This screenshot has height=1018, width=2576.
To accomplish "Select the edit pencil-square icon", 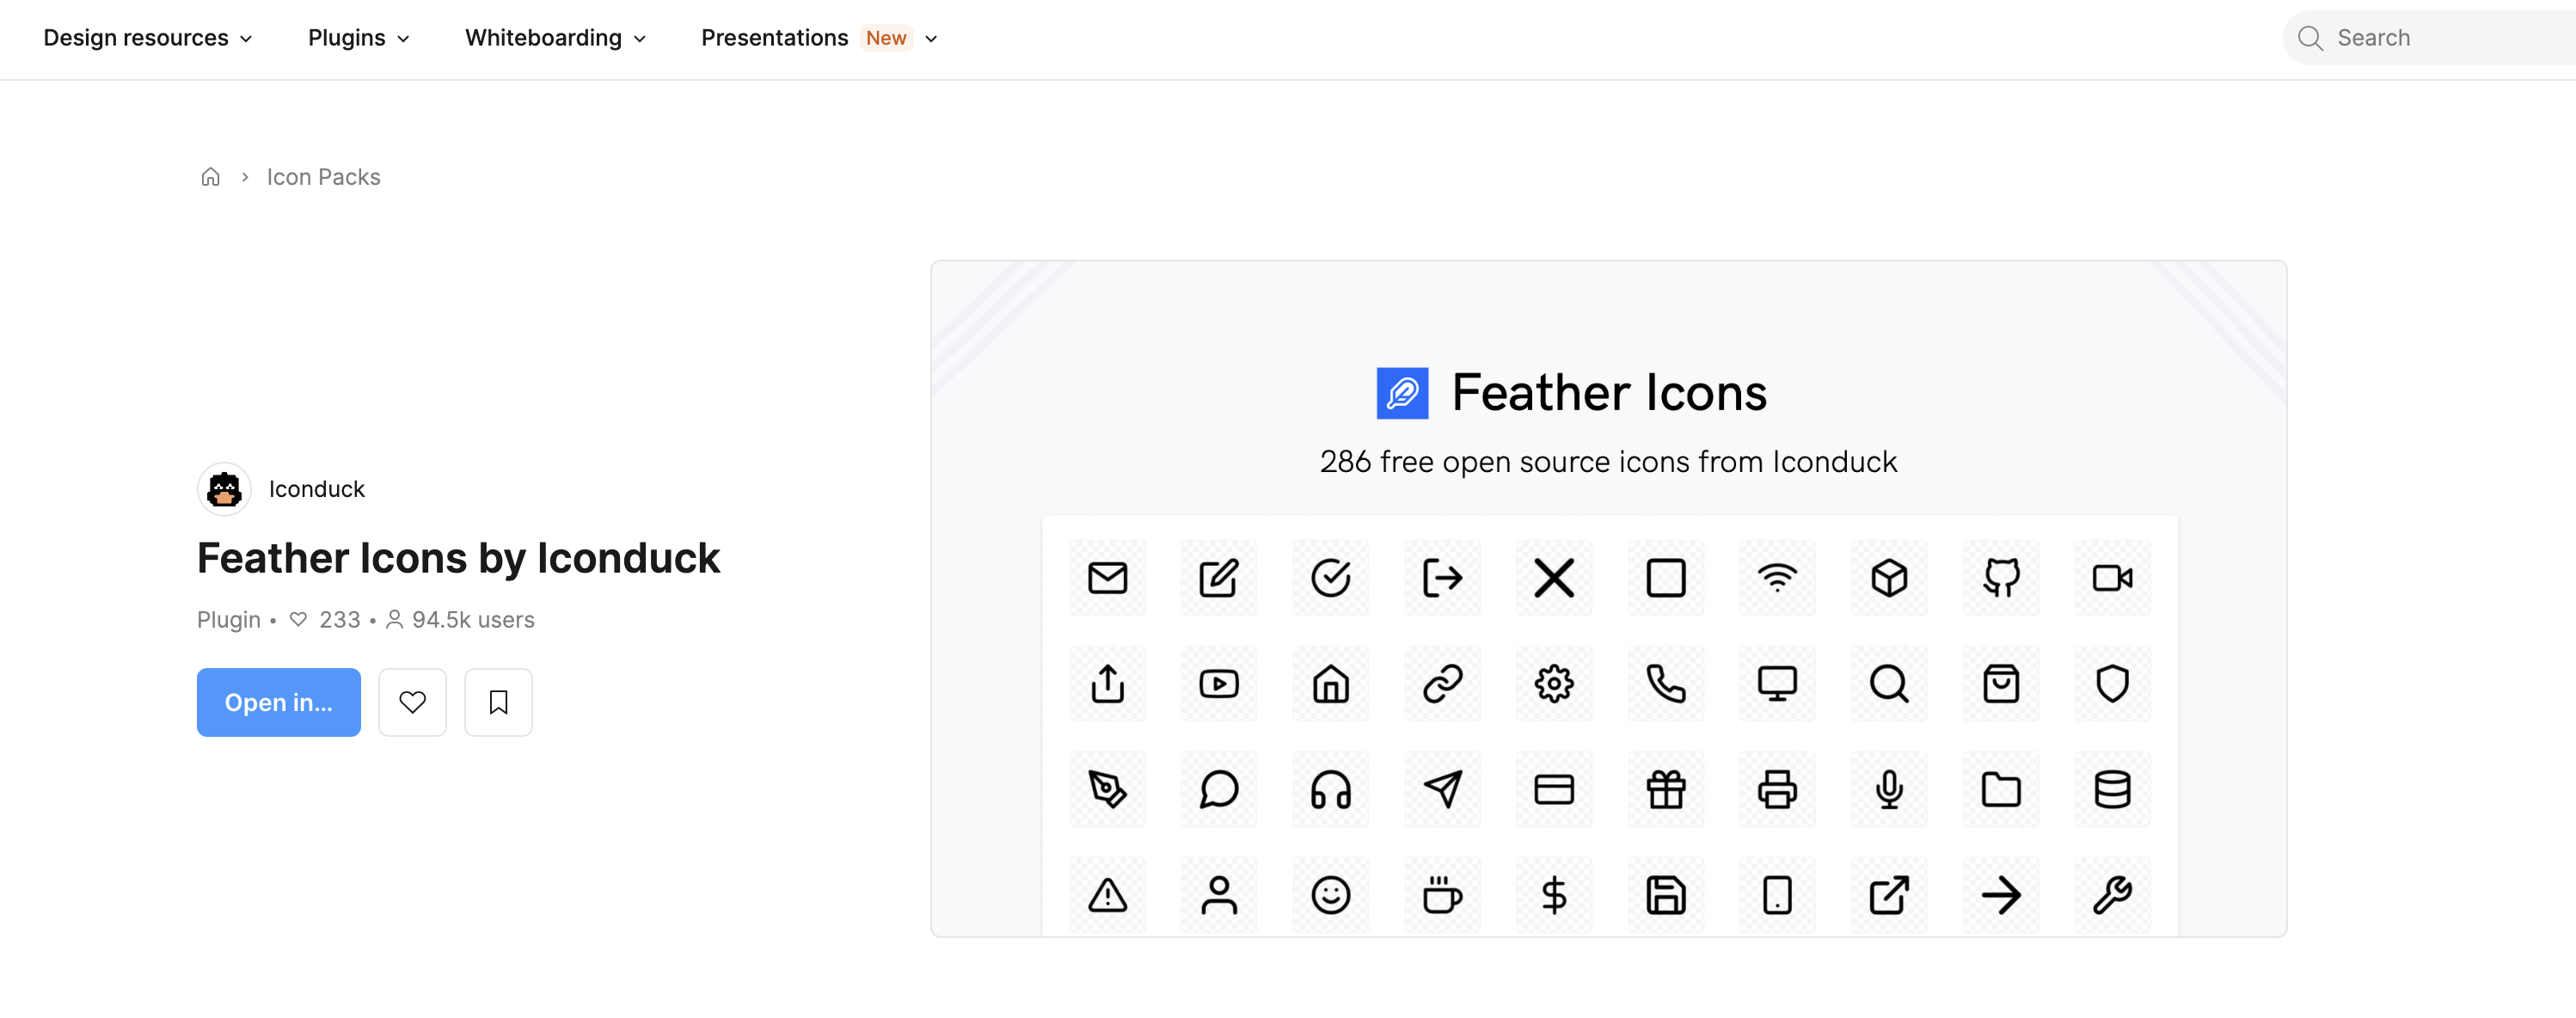I will [1219, 578].
